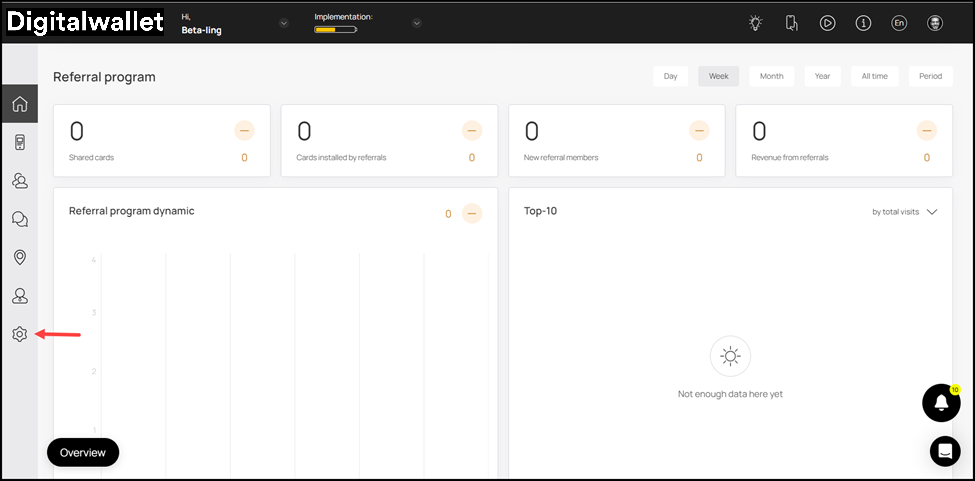Go to Home dashboard icon
The width and height of the screenshot is (975, 481).
(x=20, y=104)
